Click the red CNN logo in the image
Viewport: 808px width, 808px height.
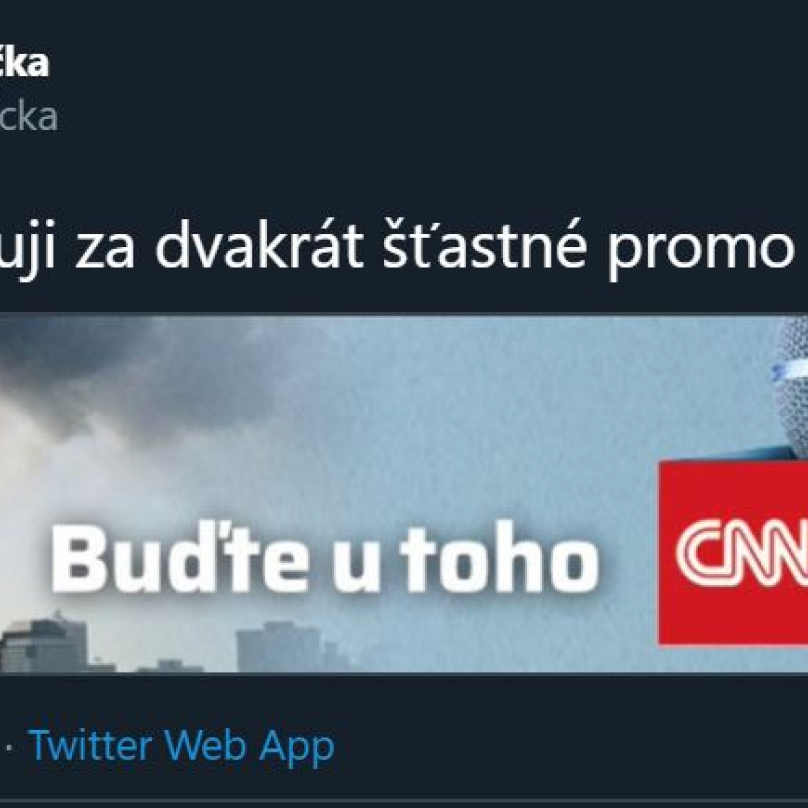click(734, 552)
